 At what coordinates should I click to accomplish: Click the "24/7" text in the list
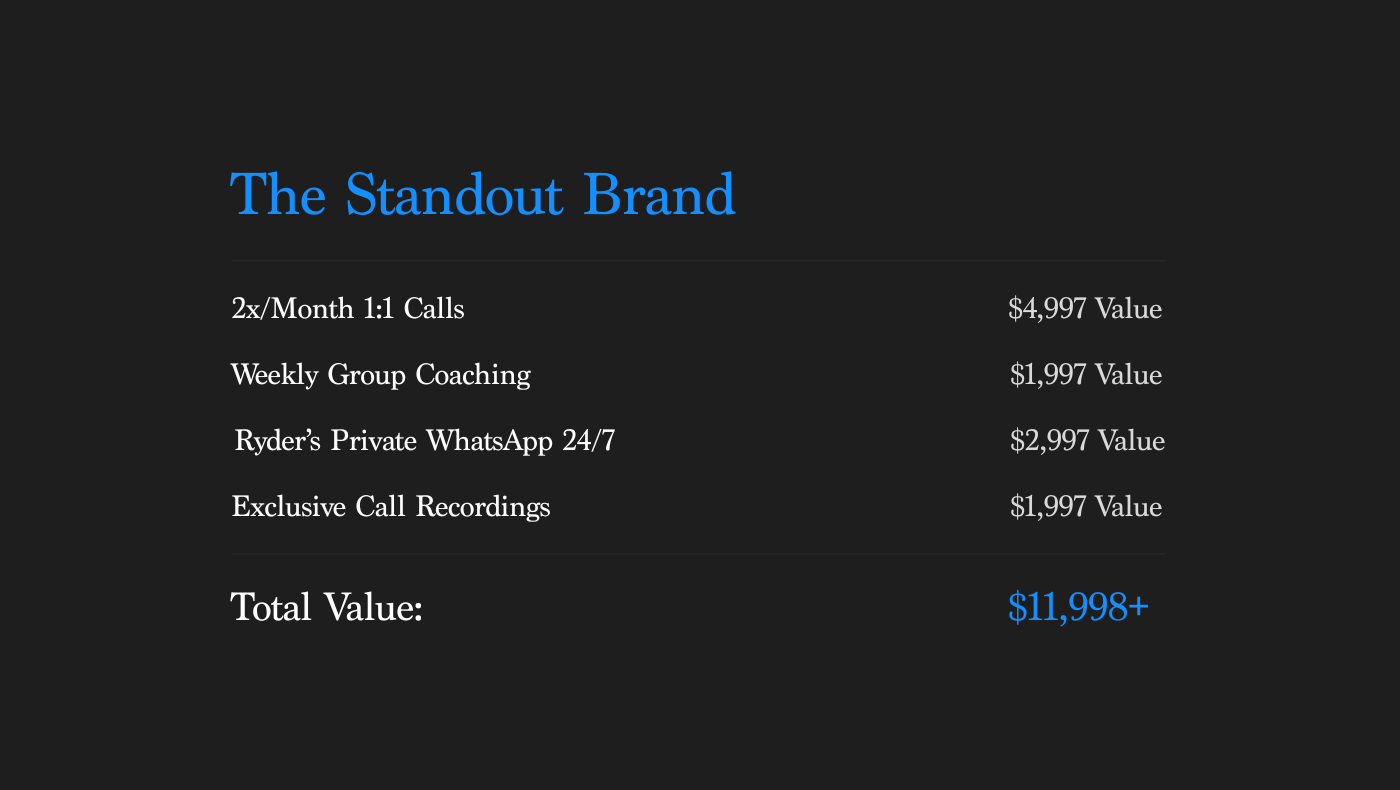coord(589,441)
